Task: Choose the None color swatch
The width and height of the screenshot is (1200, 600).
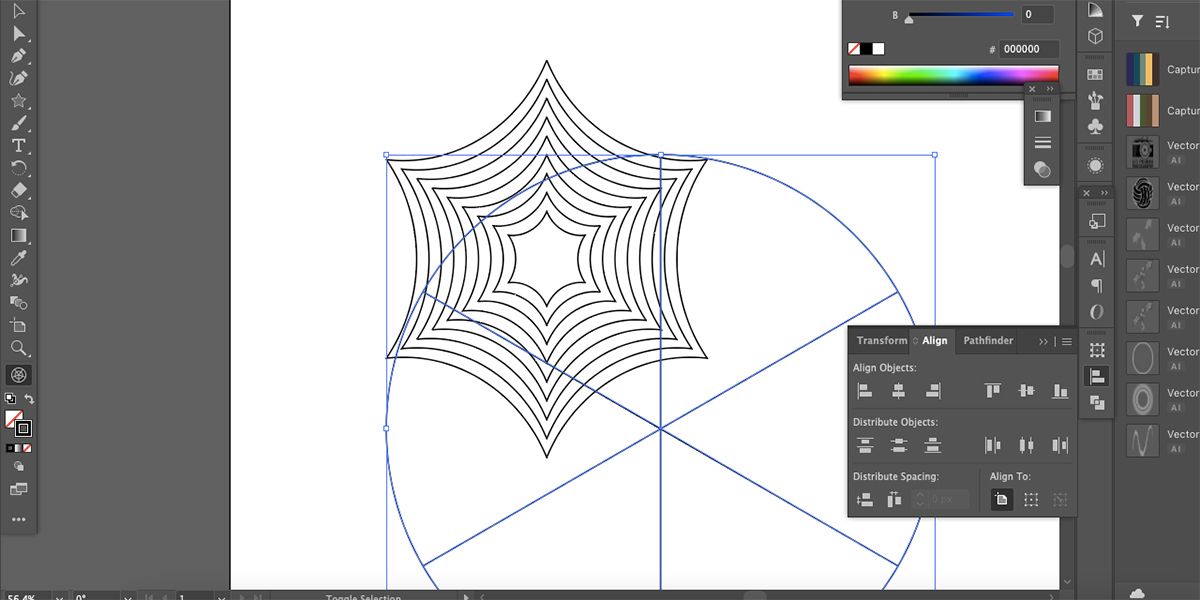Action: click(x=853, y=48)
